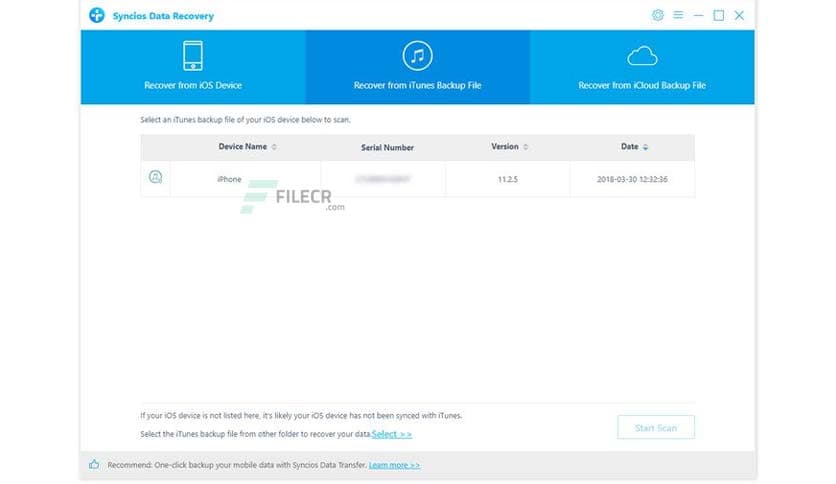Click the Serial Number column header
Image resolution: width=836 pixels, height=484 pixels.
pos(387,148)
